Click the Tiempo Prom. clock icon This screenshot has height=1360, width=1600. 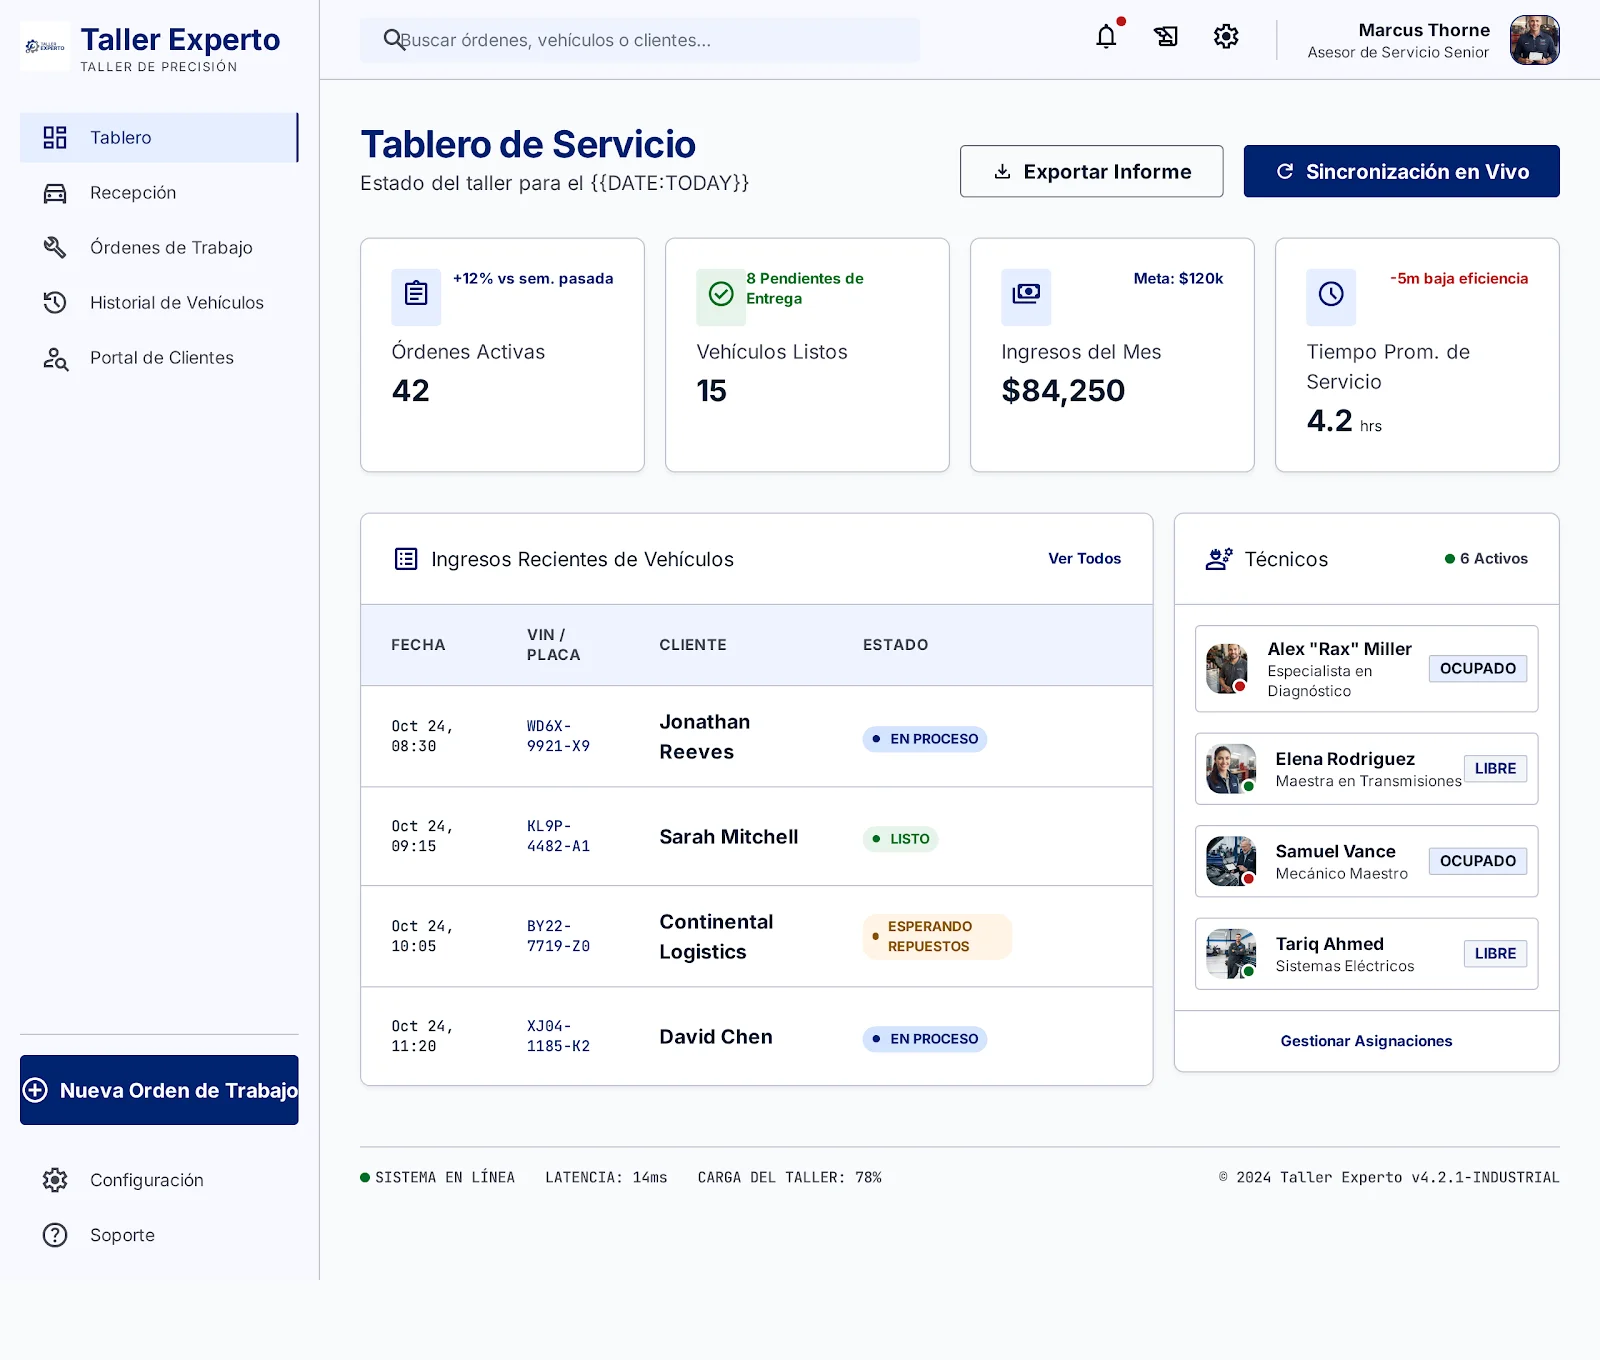(x=1331, y=295)
